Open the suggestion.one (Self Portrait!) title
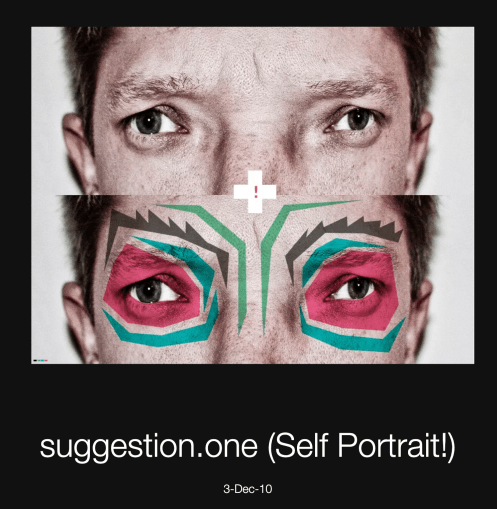 247,447
